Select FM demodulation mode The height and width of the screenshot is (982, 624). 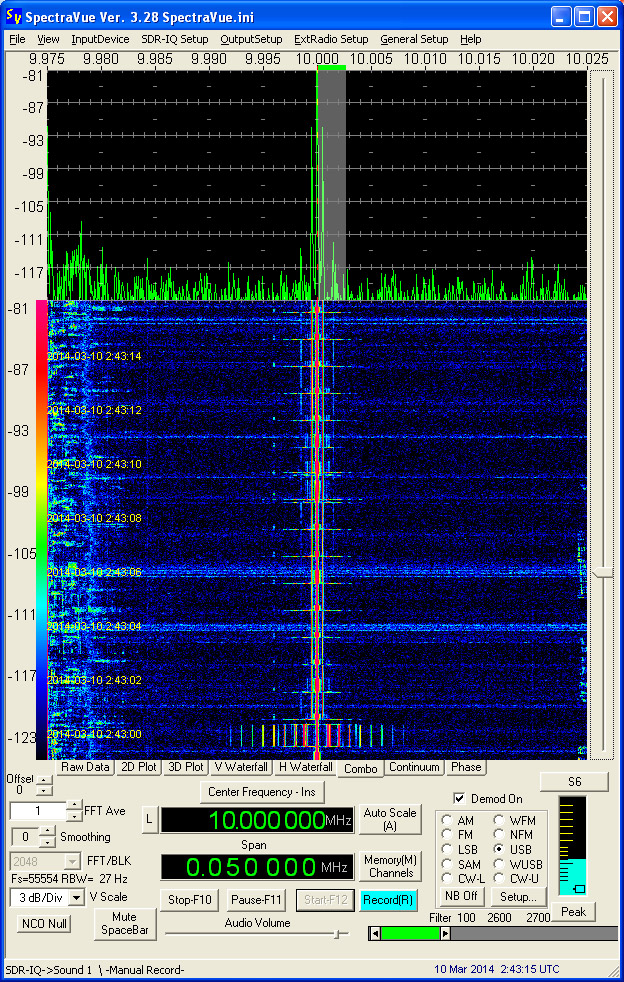click(447, 834)
